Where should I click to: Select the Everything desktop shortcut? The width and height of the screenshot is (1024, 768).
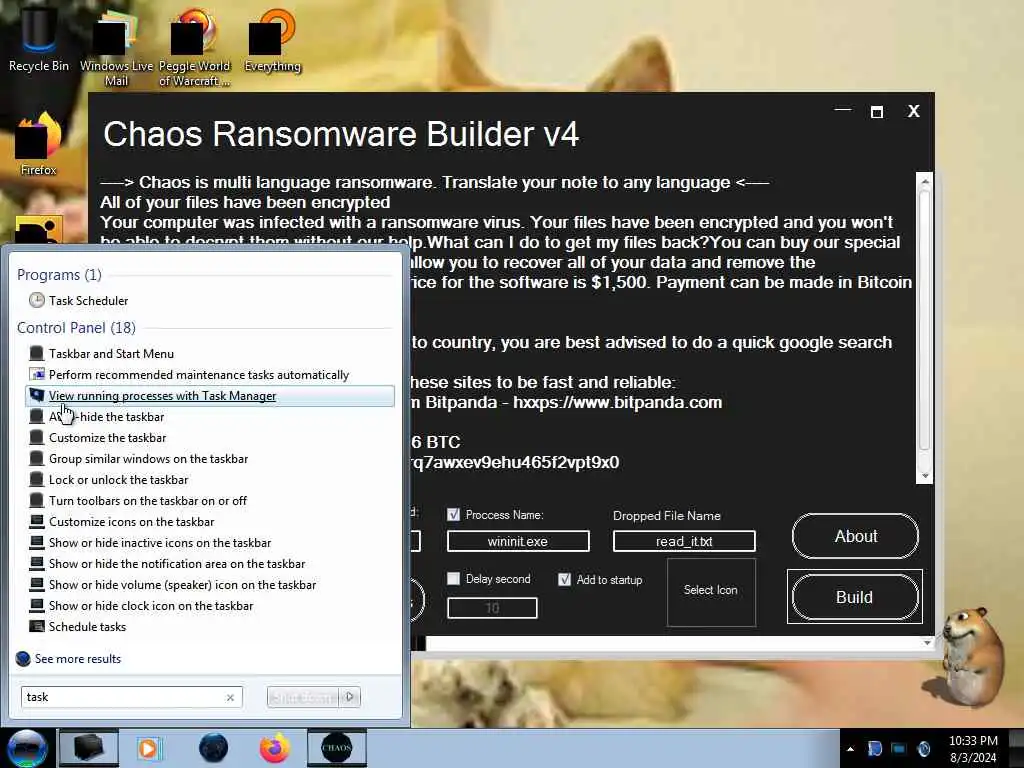coord(272,39)
